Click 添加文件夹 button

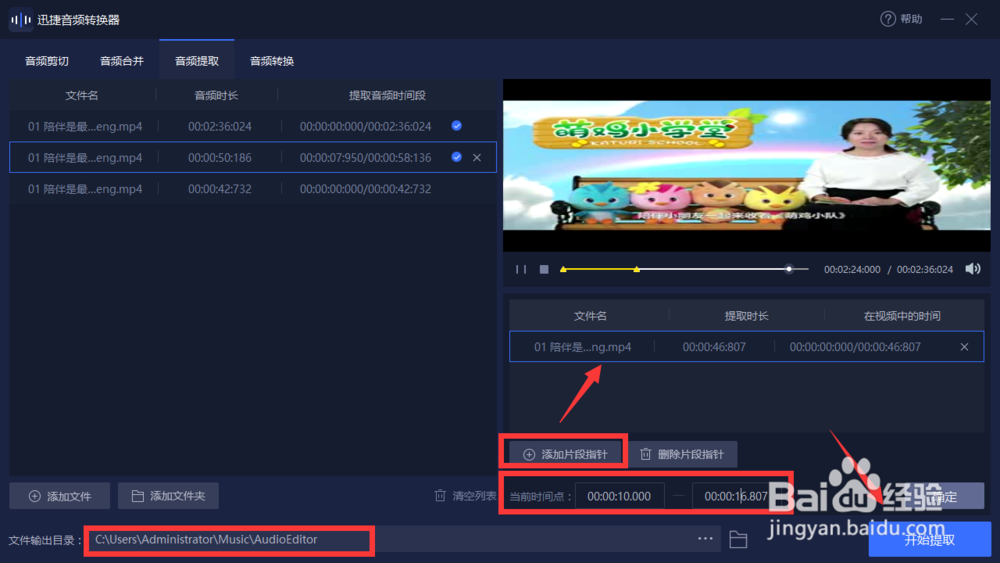(x=168, y=496)
